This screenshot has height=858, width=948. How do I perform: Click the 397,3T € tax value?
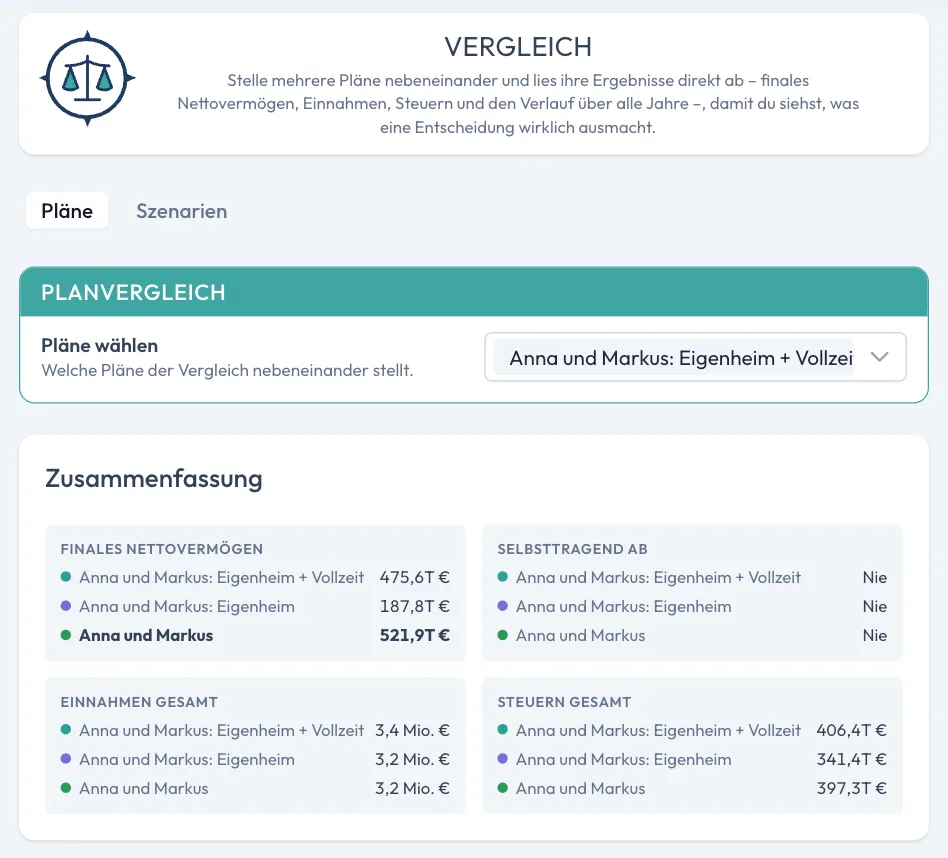tap(851, 788)
